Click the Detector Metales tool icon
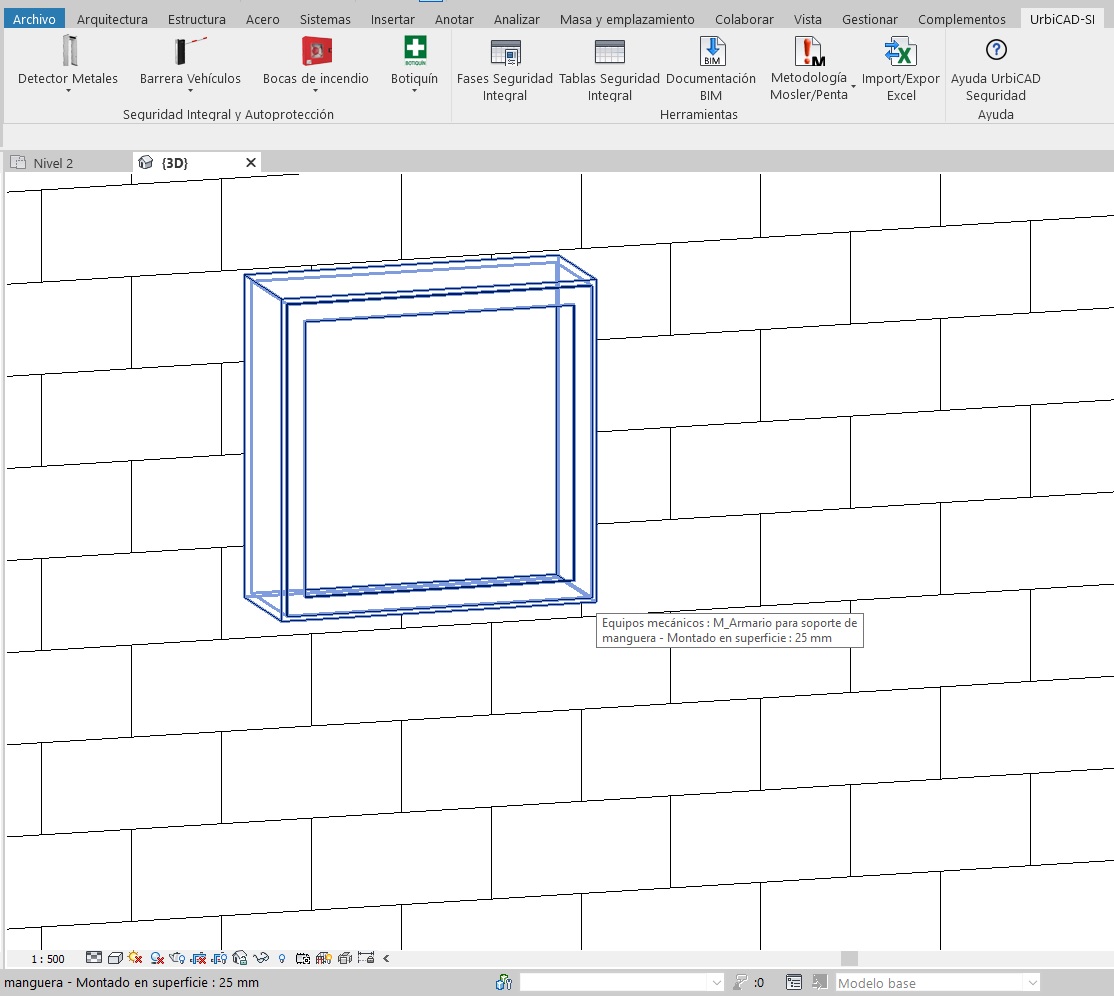This screenshot has height=998, width=1114. (x=68, y=51)
